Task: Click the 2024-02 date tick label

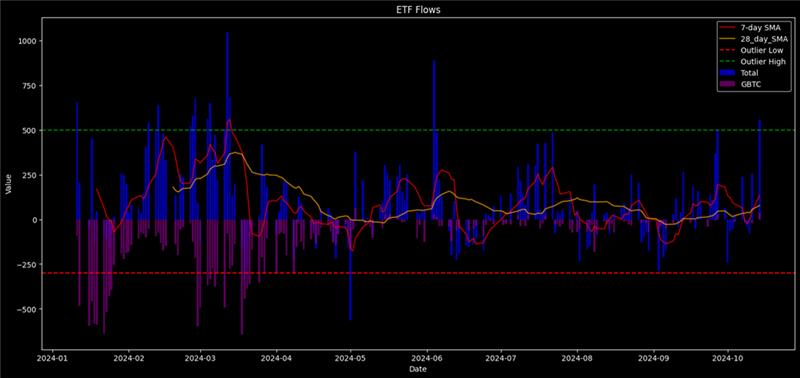Action: point(129,358)
